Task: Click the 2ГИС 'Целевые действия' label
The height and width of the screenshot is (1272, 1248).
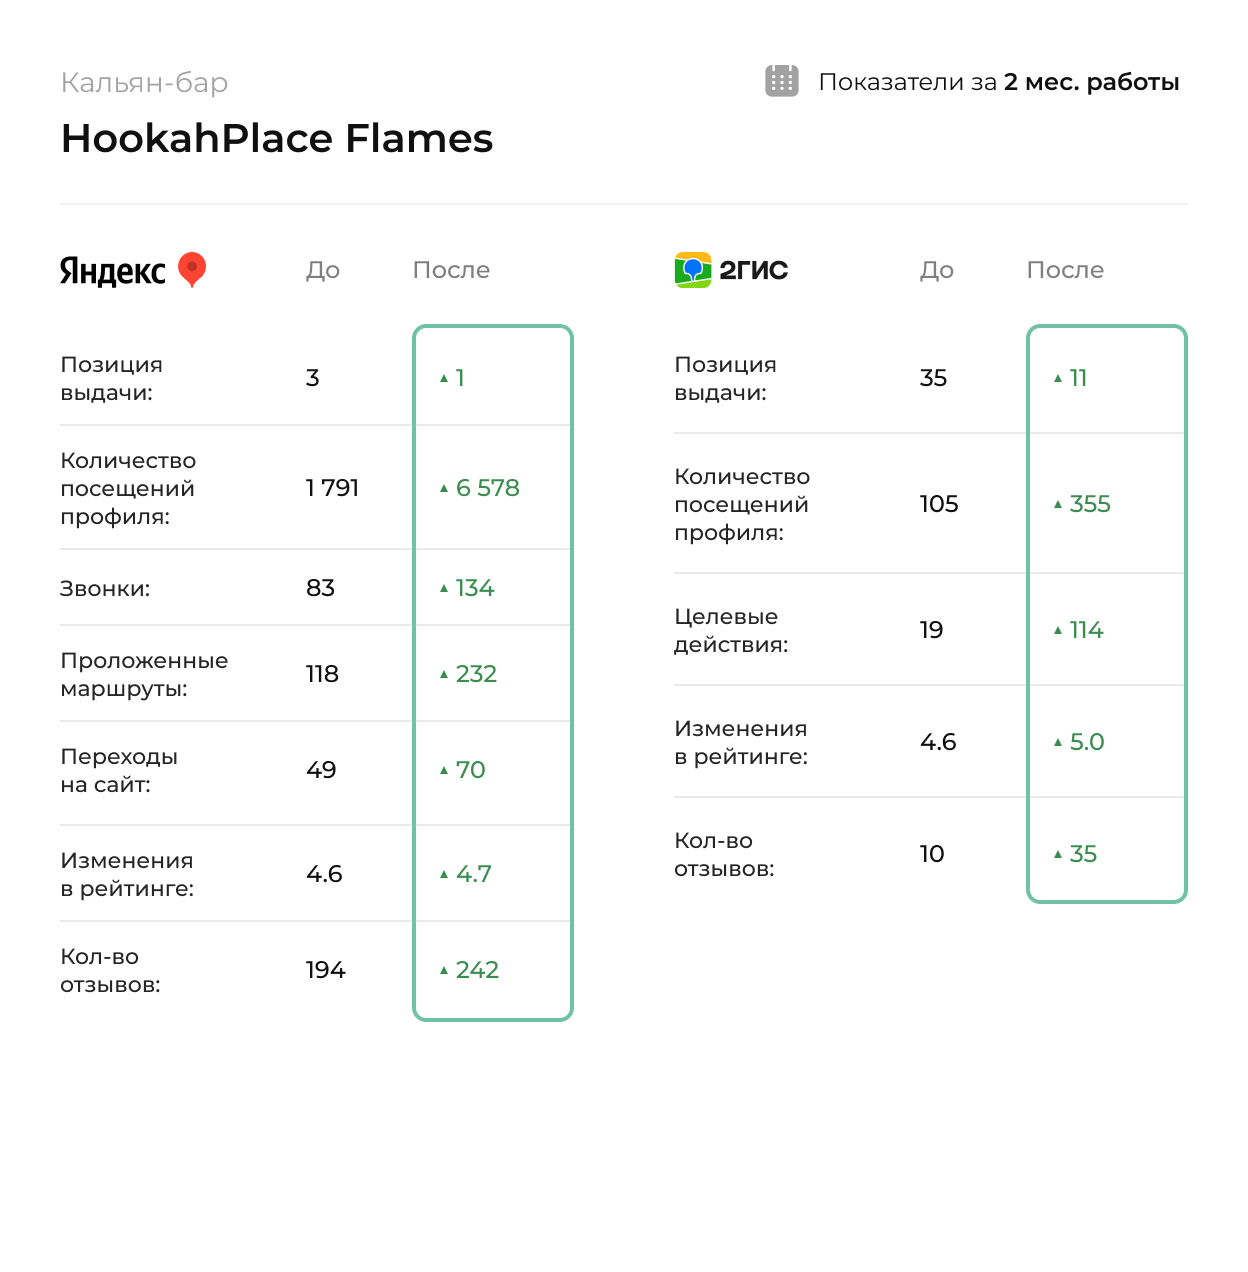Action: (x=730, y=630)
